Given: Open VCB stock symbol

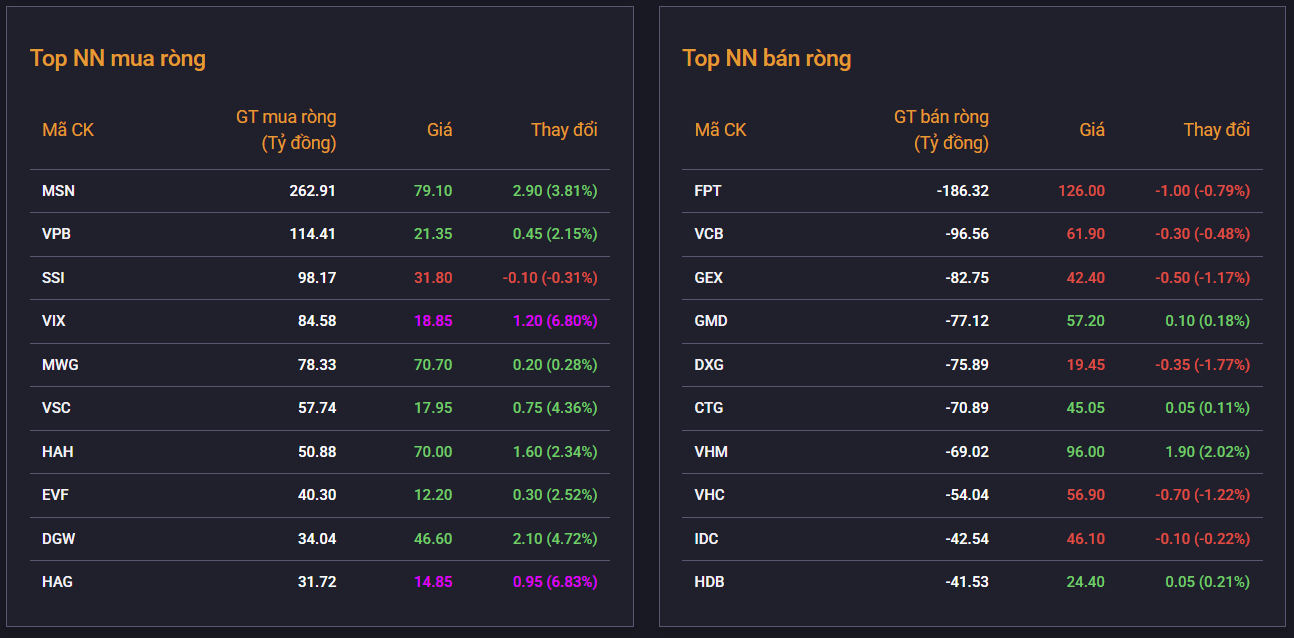Looking at the screenshot, I should tap(709, 234).
